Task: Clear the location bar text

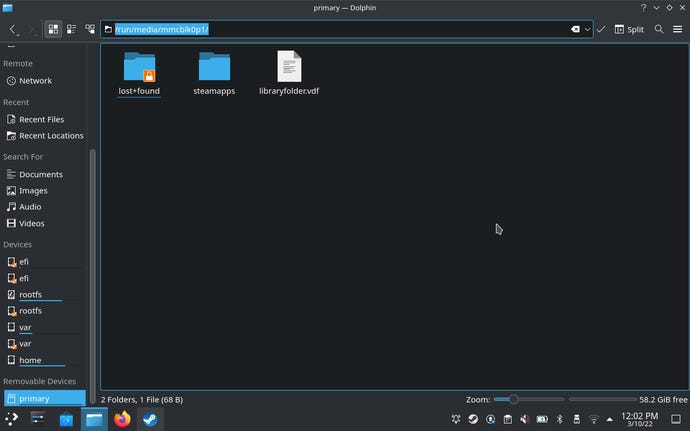Action: [576, 29]
